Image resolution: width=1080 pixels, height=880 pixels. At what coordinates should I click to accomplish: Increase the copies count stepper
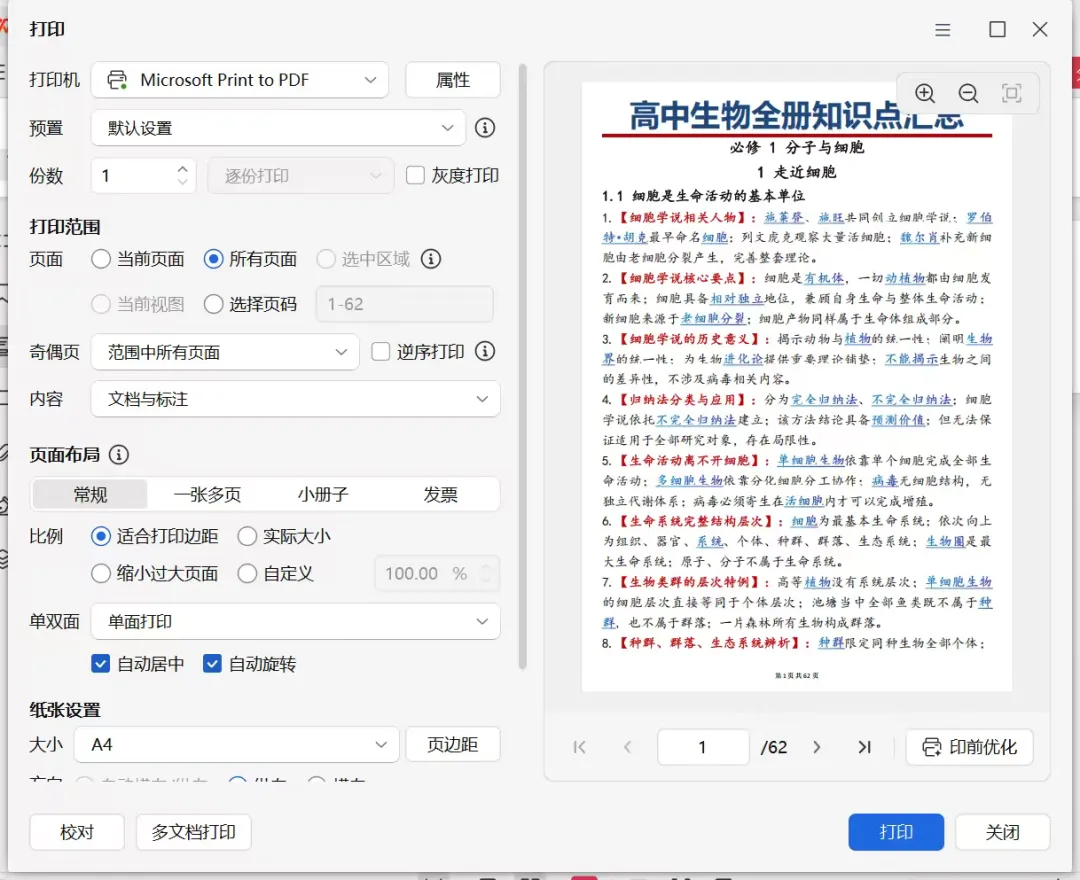tap(183, 168)
